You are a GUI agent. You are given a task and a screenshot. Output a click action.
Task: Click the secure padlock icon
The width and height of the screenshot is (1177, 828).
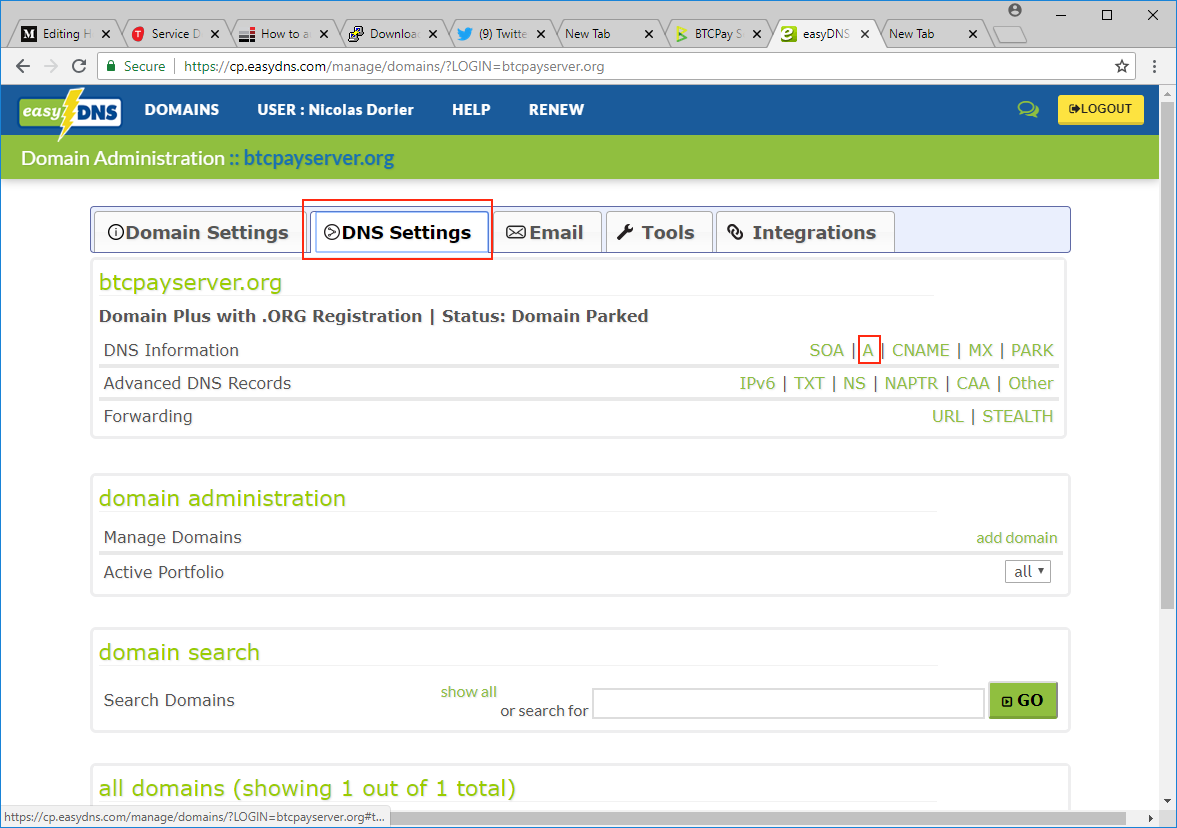111,66
